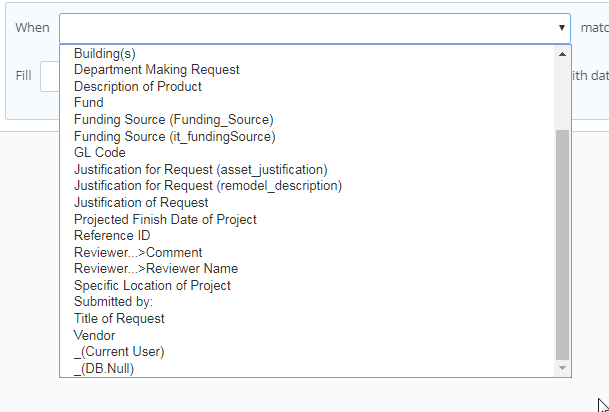This screenshot has height=412, width=609.
Task: Expand the When dropdown arrow
Action: coord(562,28)
